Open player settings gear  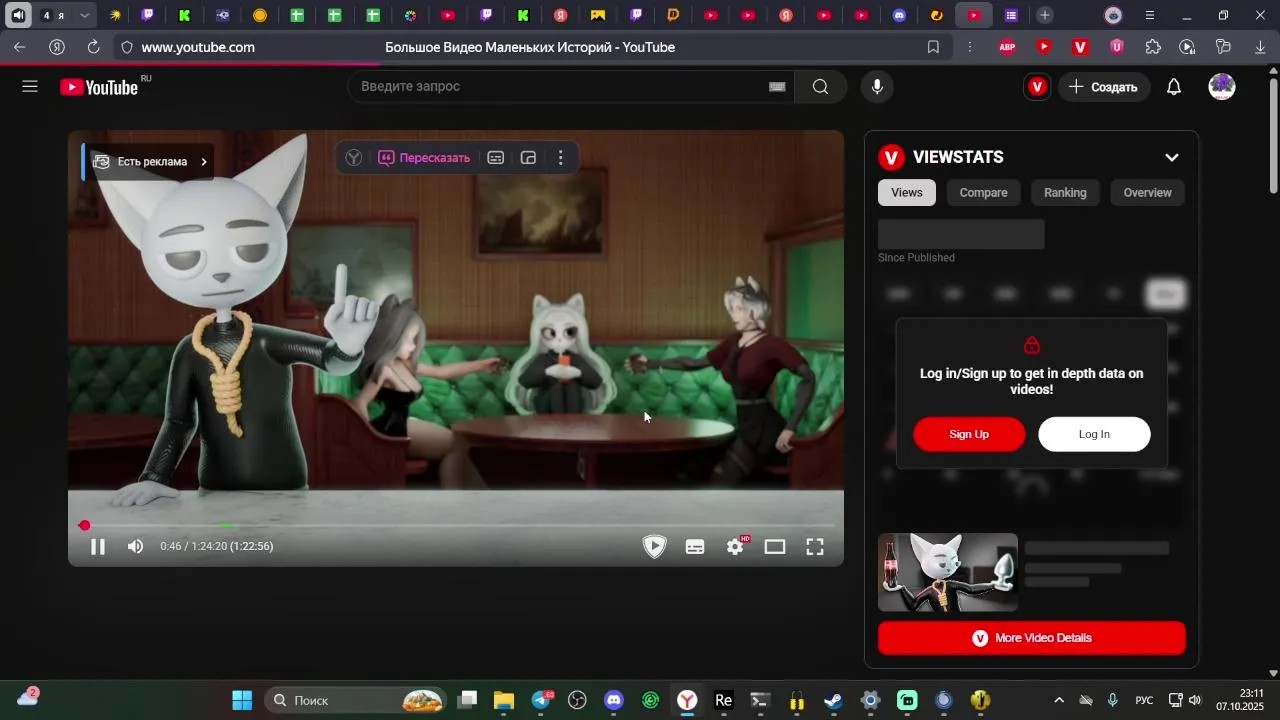click(x=736, y=546)
